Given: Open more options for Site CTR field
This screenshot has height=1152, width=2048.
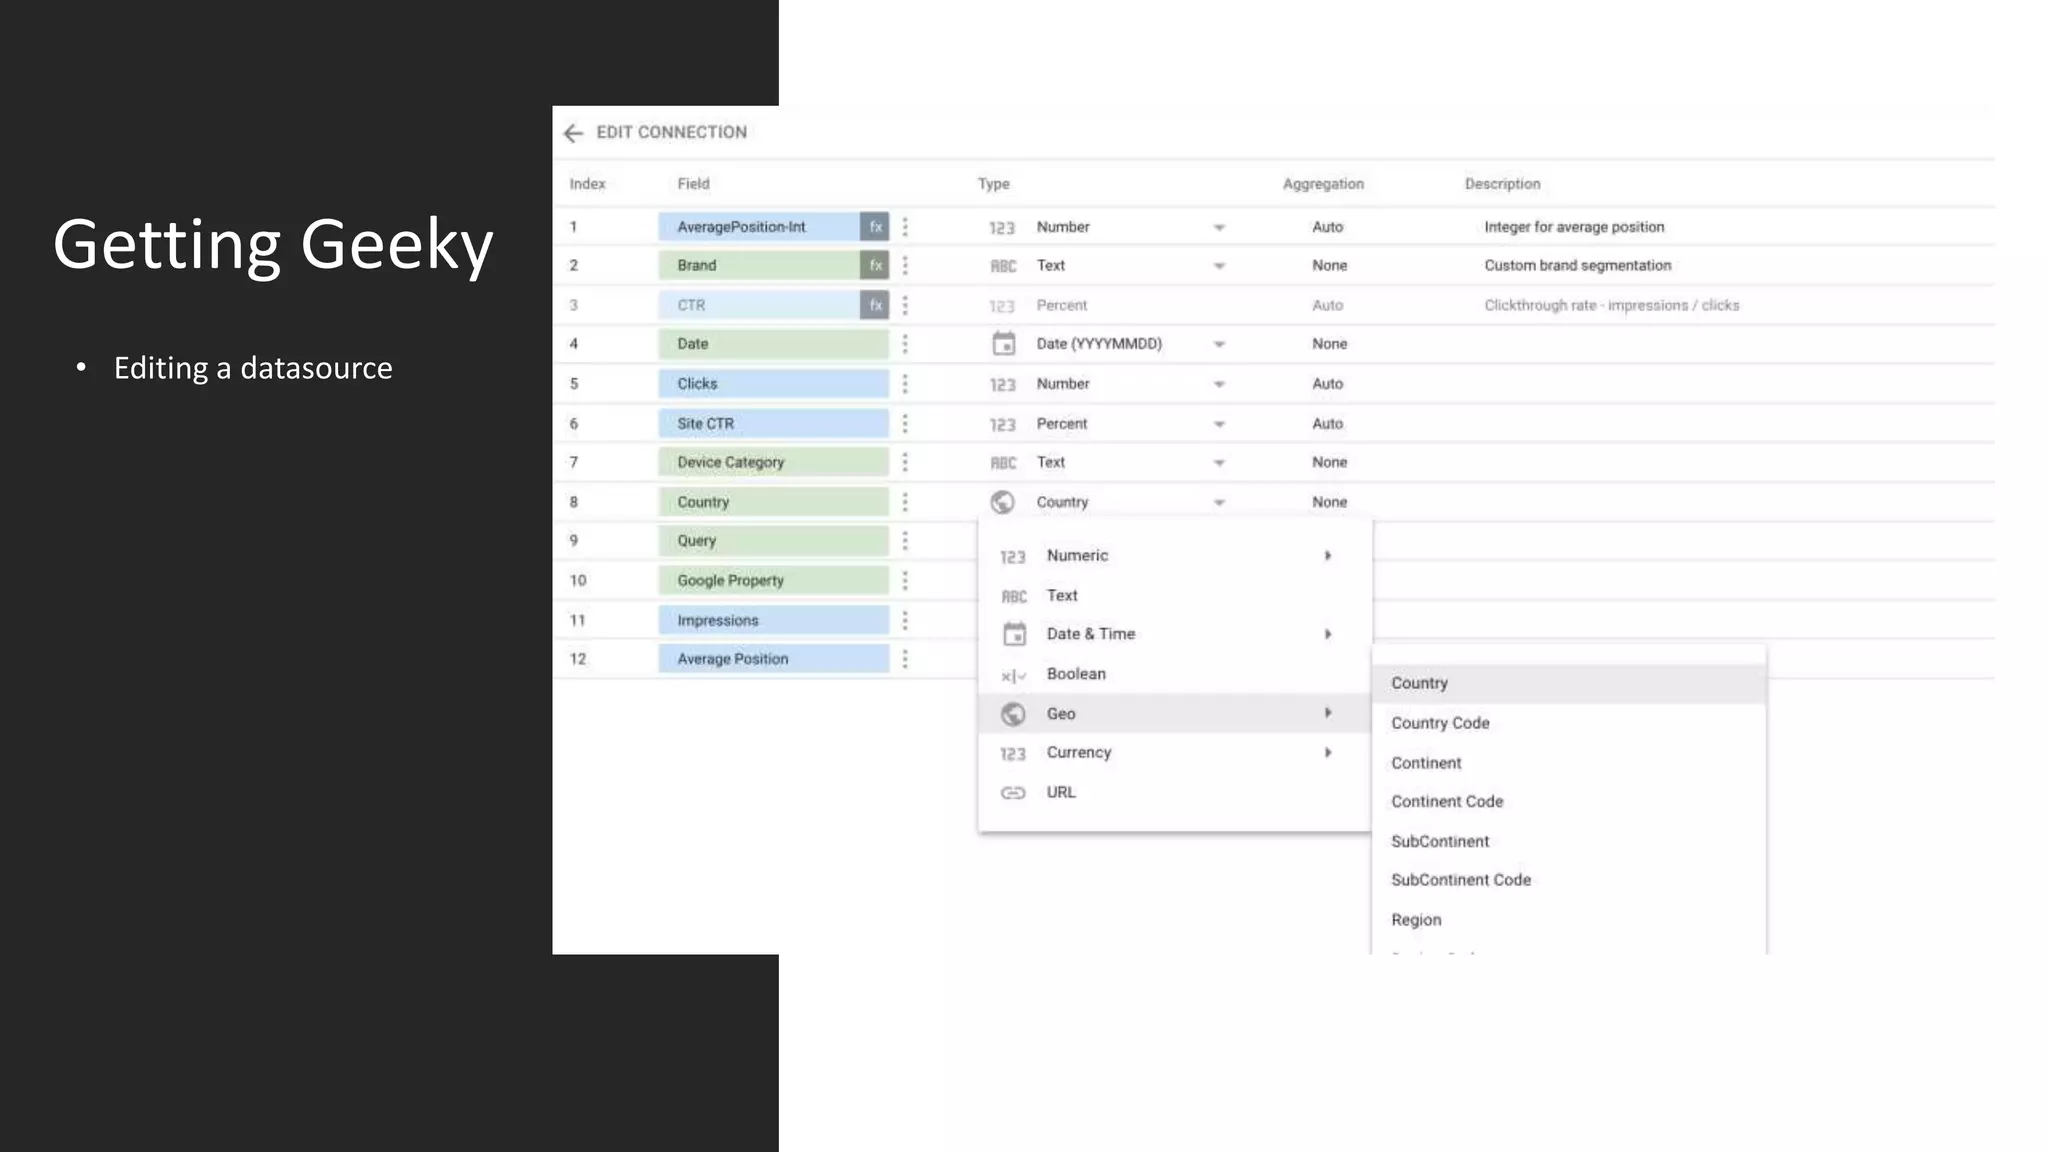Looking at the screenshot, I should coord(905,424).
